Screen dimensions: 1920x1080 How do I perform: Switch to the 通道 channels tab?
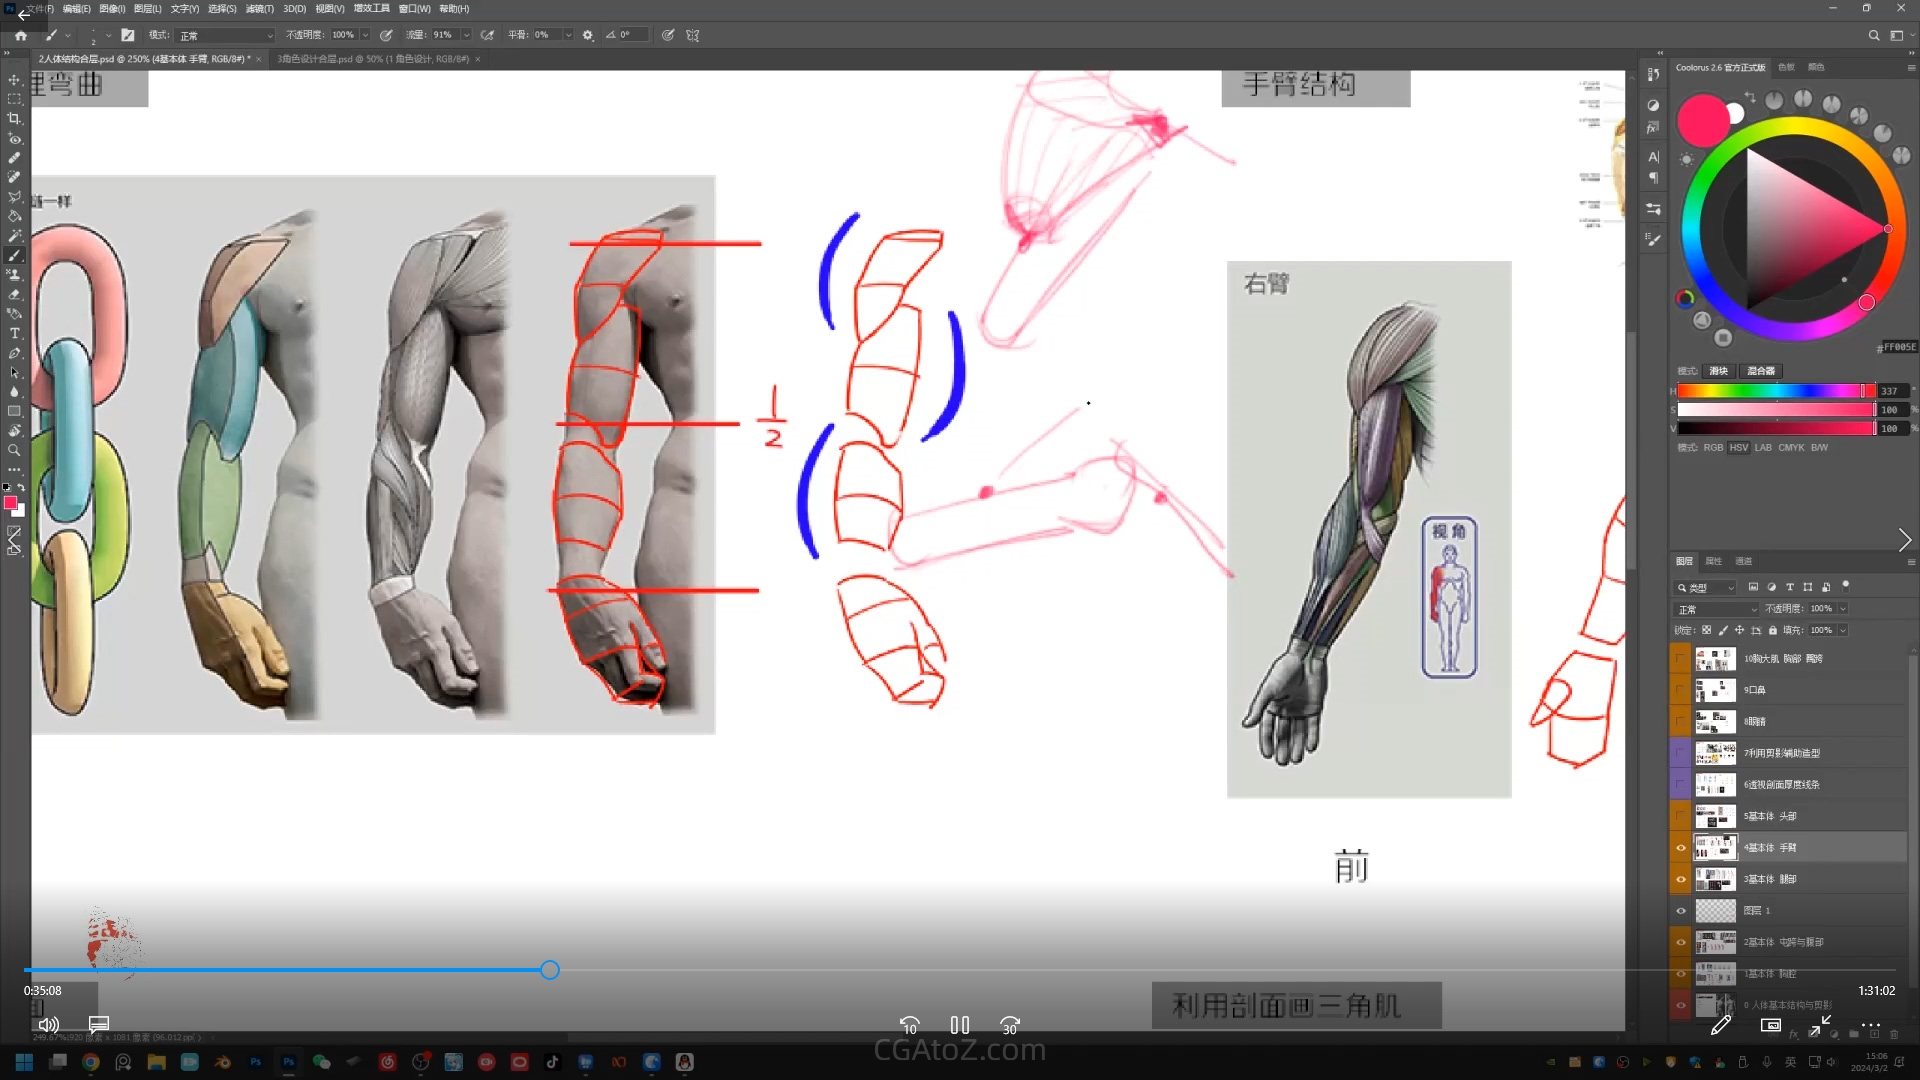coord(1744,561)
